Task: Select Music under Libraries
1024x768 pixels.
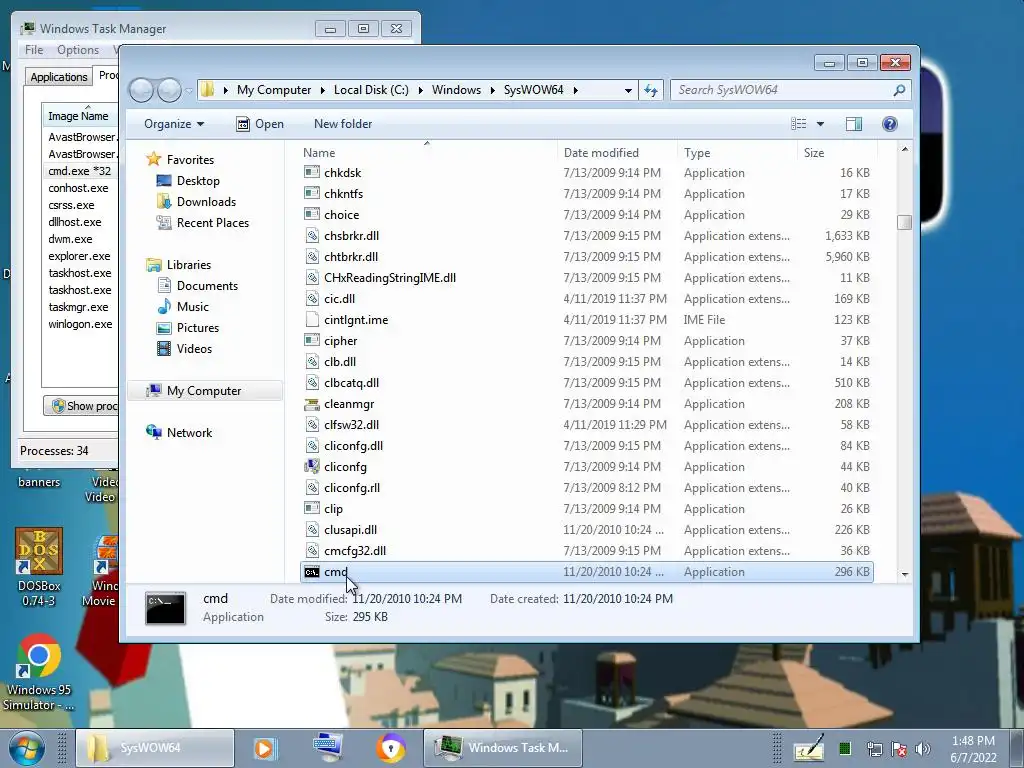Action: 193,307
